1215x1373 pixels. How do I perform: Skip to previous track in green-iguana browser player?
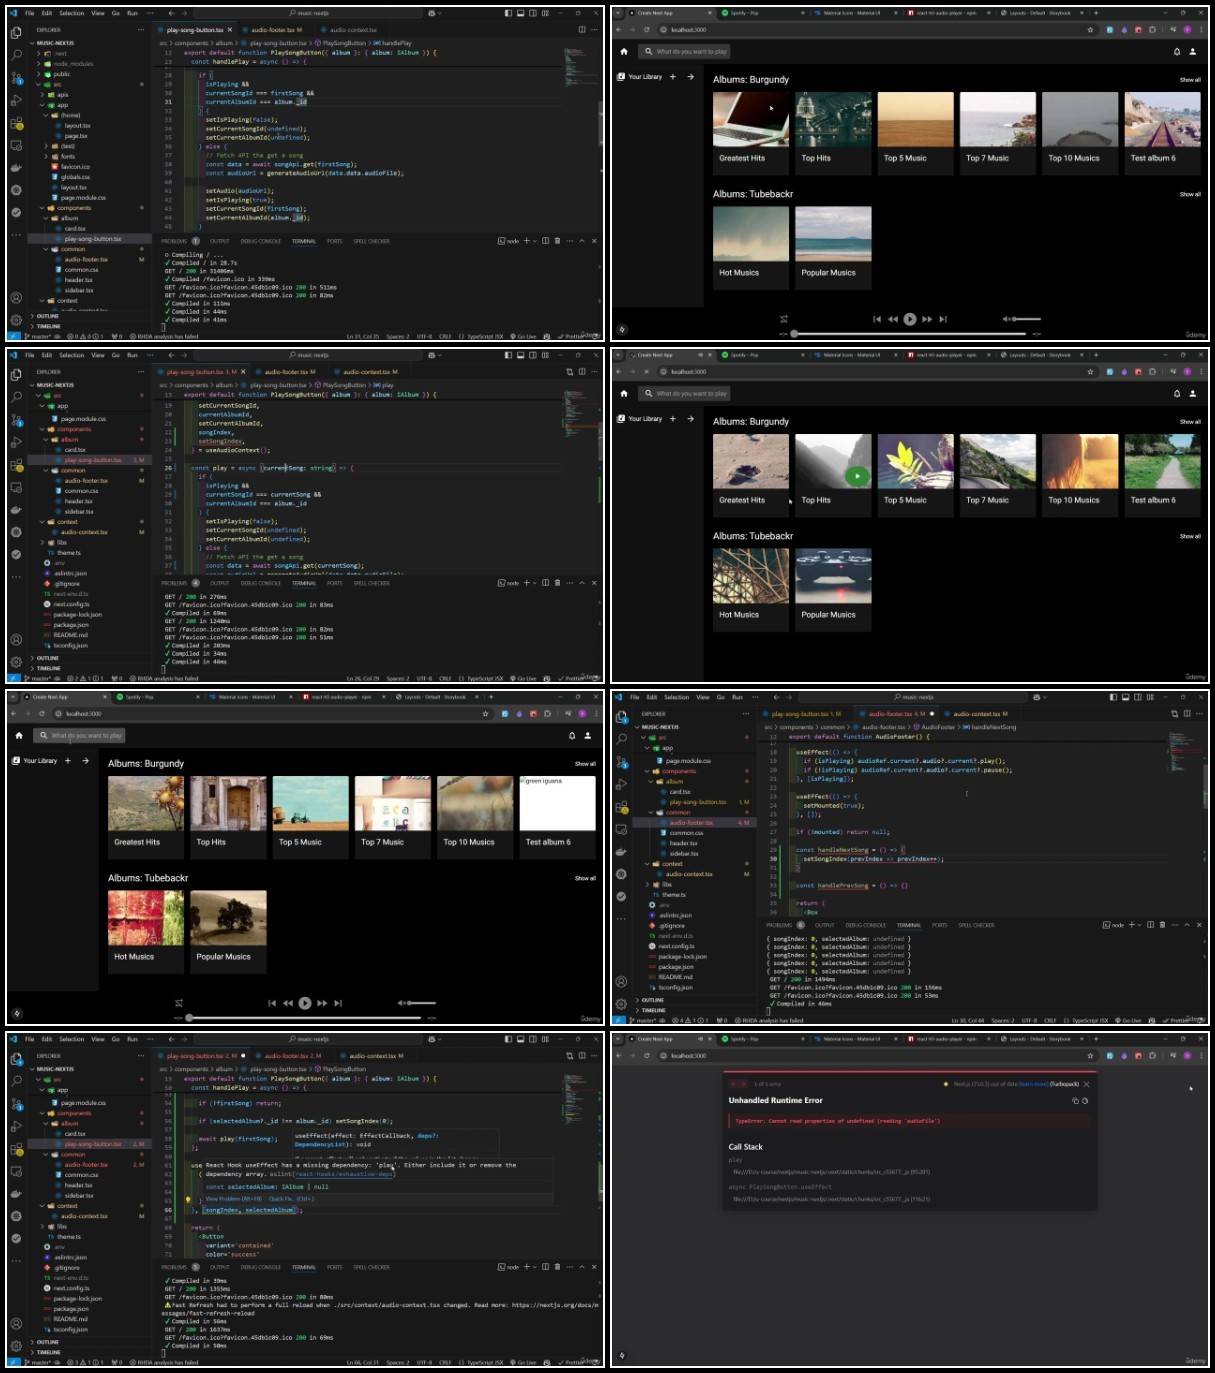click(x=272, y=1003)
